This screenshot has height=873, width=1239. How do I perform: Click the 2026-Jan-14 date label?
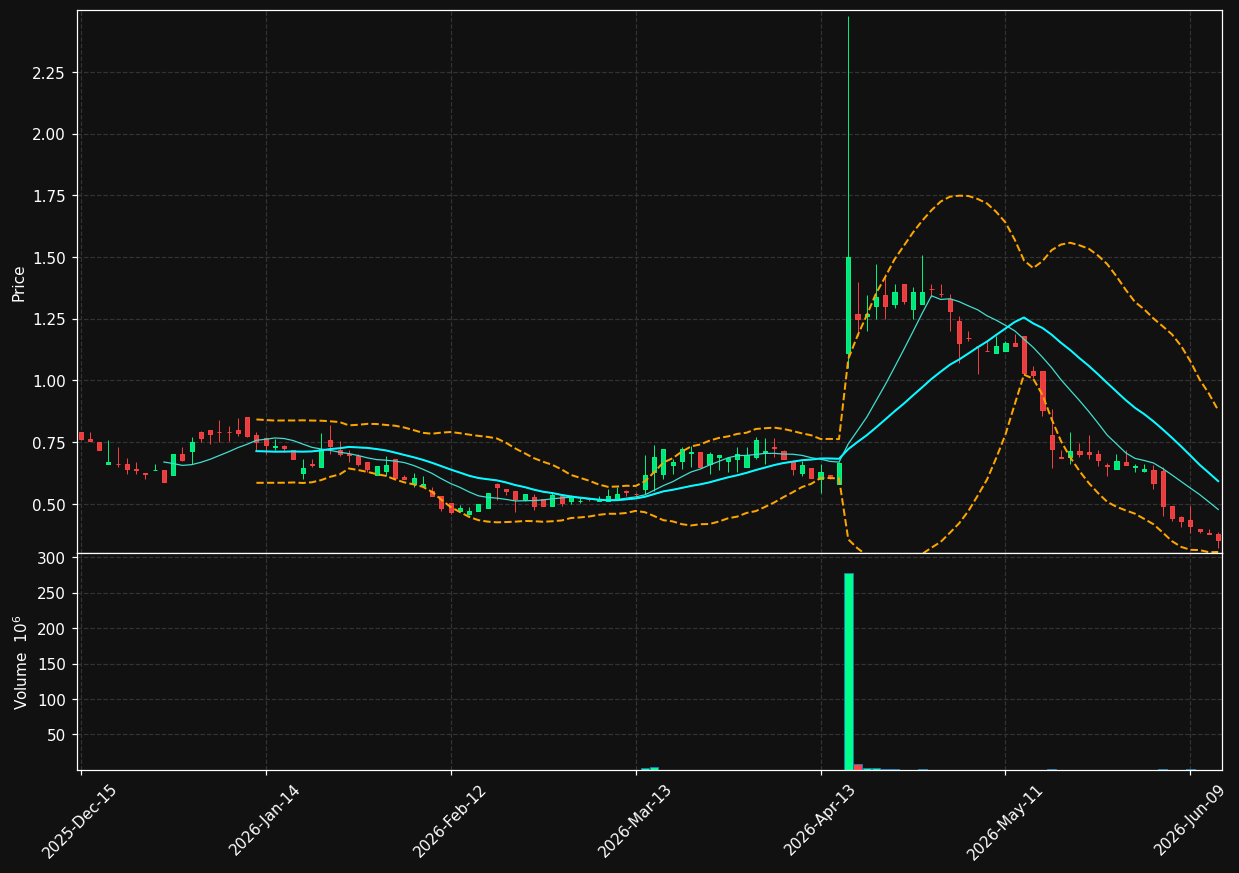264,821
